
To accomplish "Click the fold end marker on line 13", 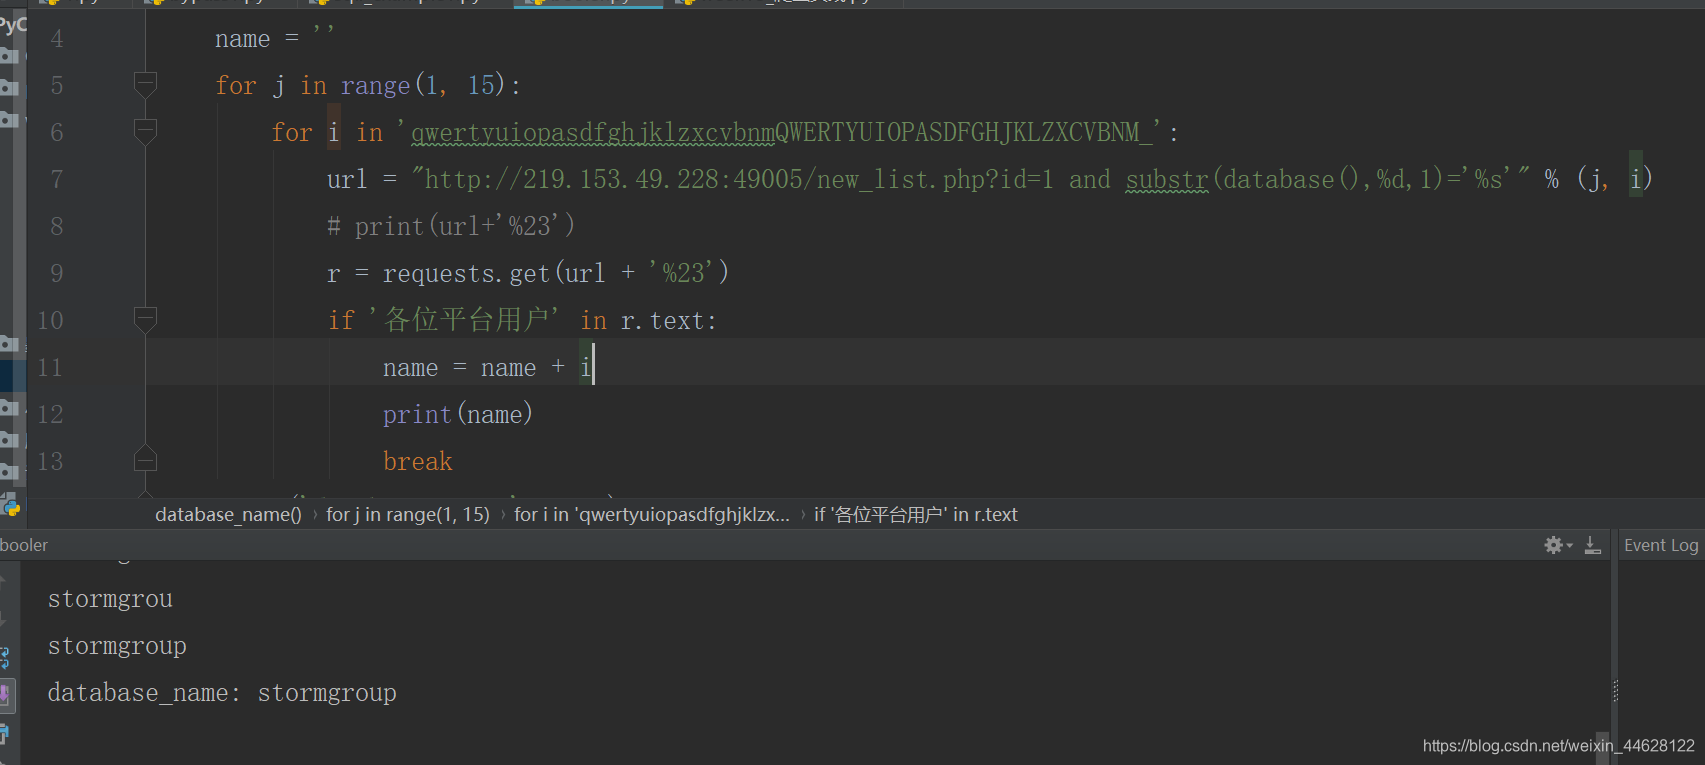I will tap(145, 459).
